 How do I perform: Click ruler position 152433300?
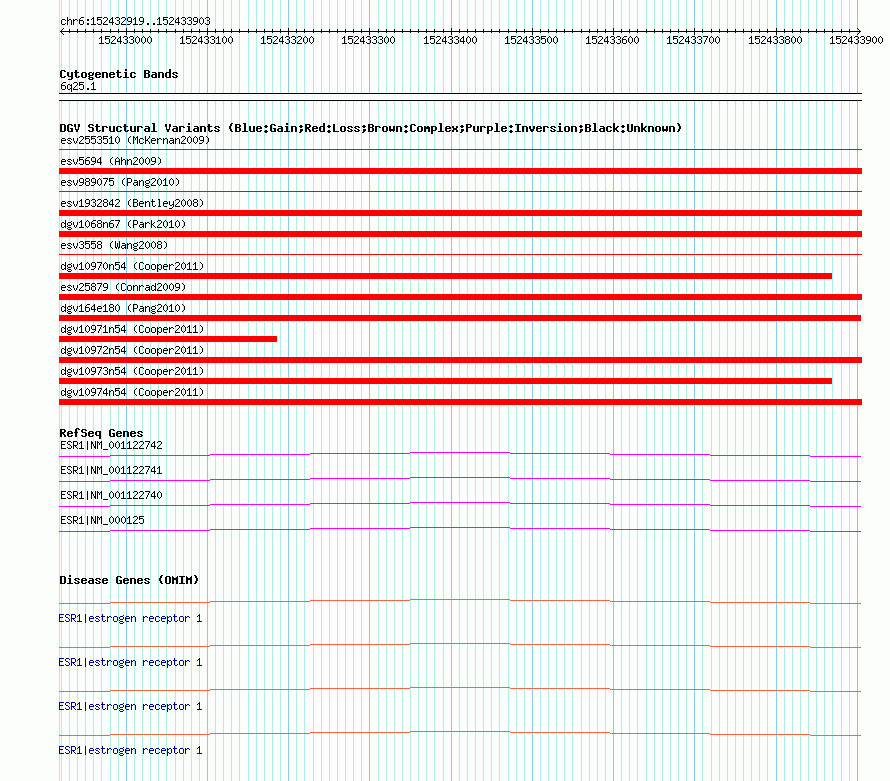coord(368,40)
